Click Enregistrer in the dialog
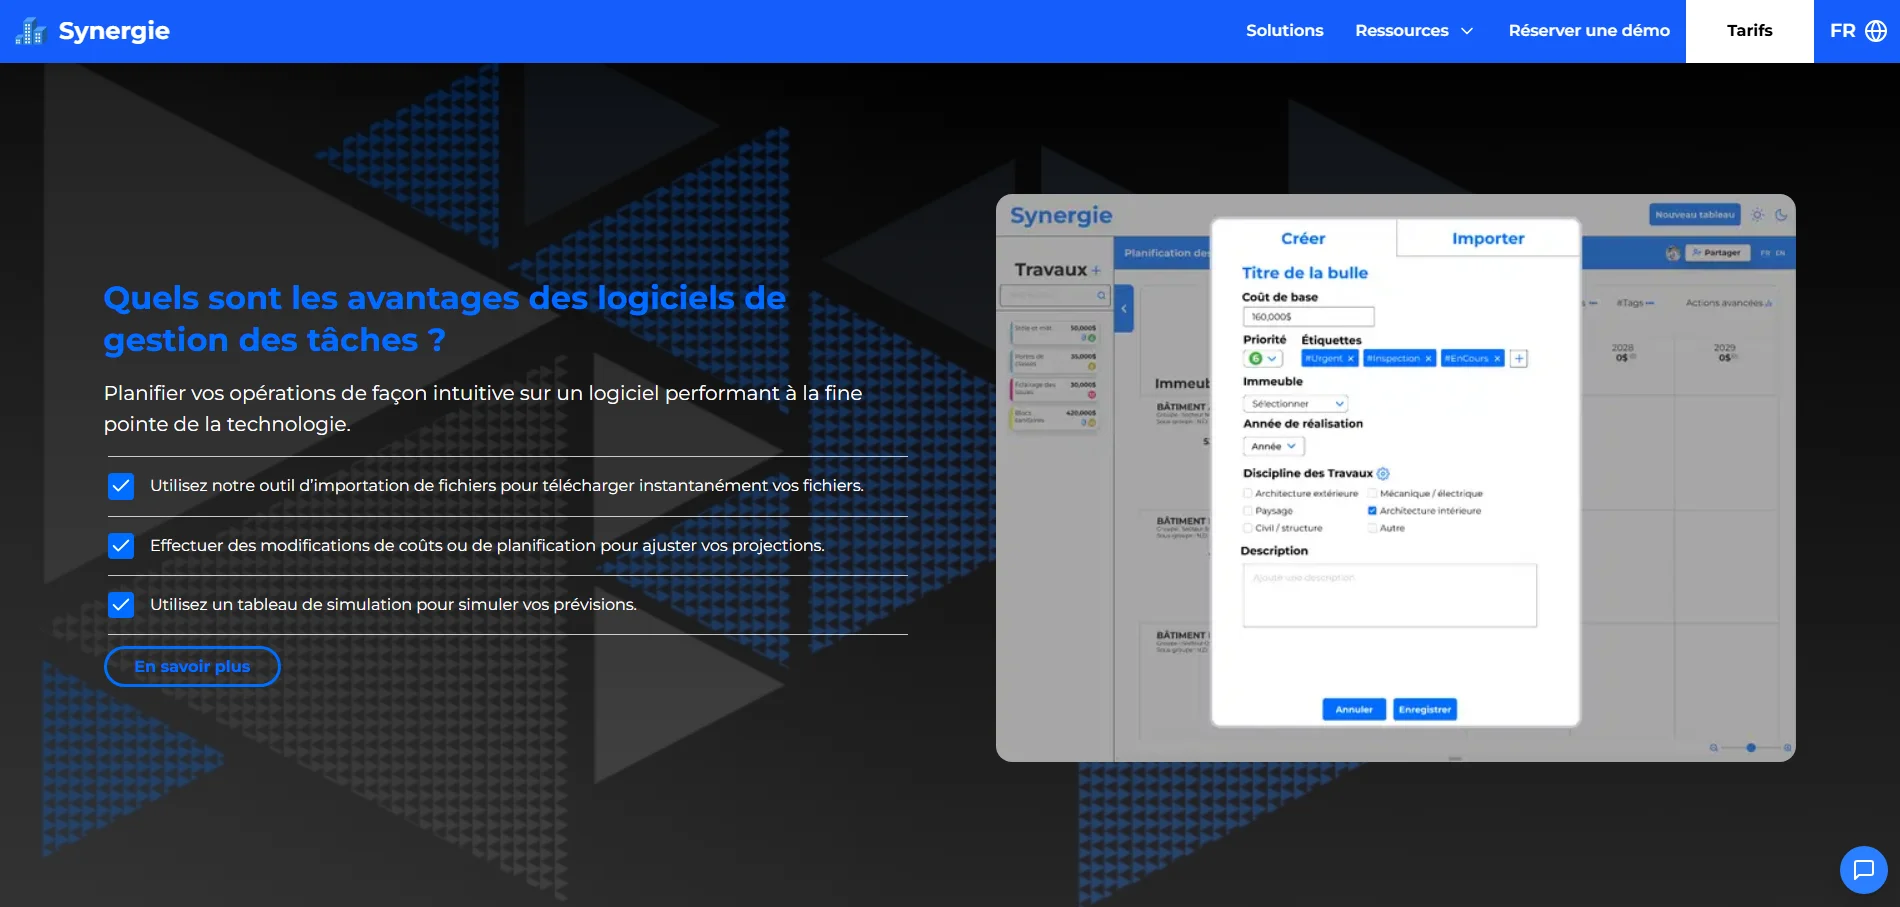Image resolution: width=1900 pixels, height=907 pixels. pos(1424,709)
